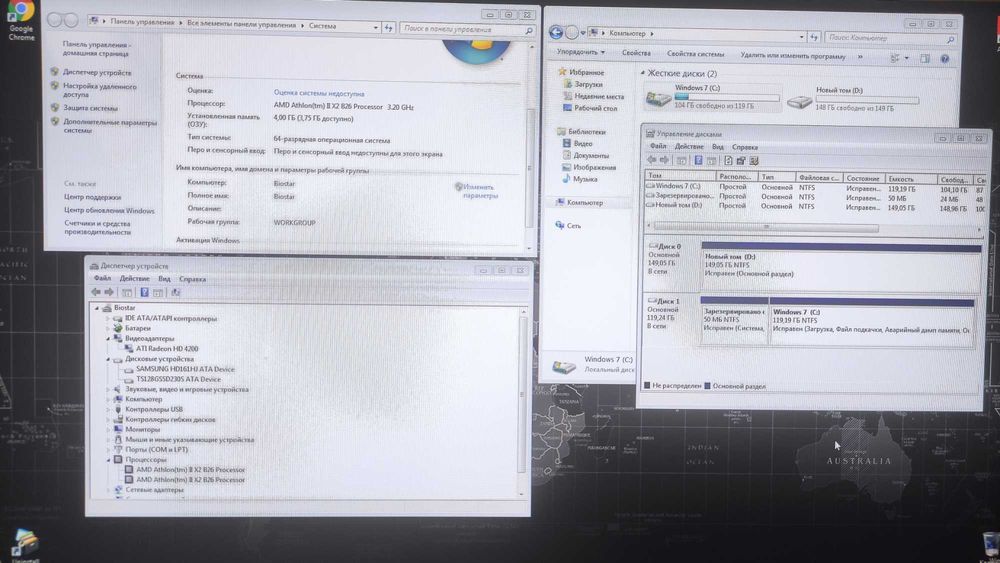The width and height of the screenshot is (1000, 563).
Task: Open View menu in Device Manager
Action: coord(165,279)
